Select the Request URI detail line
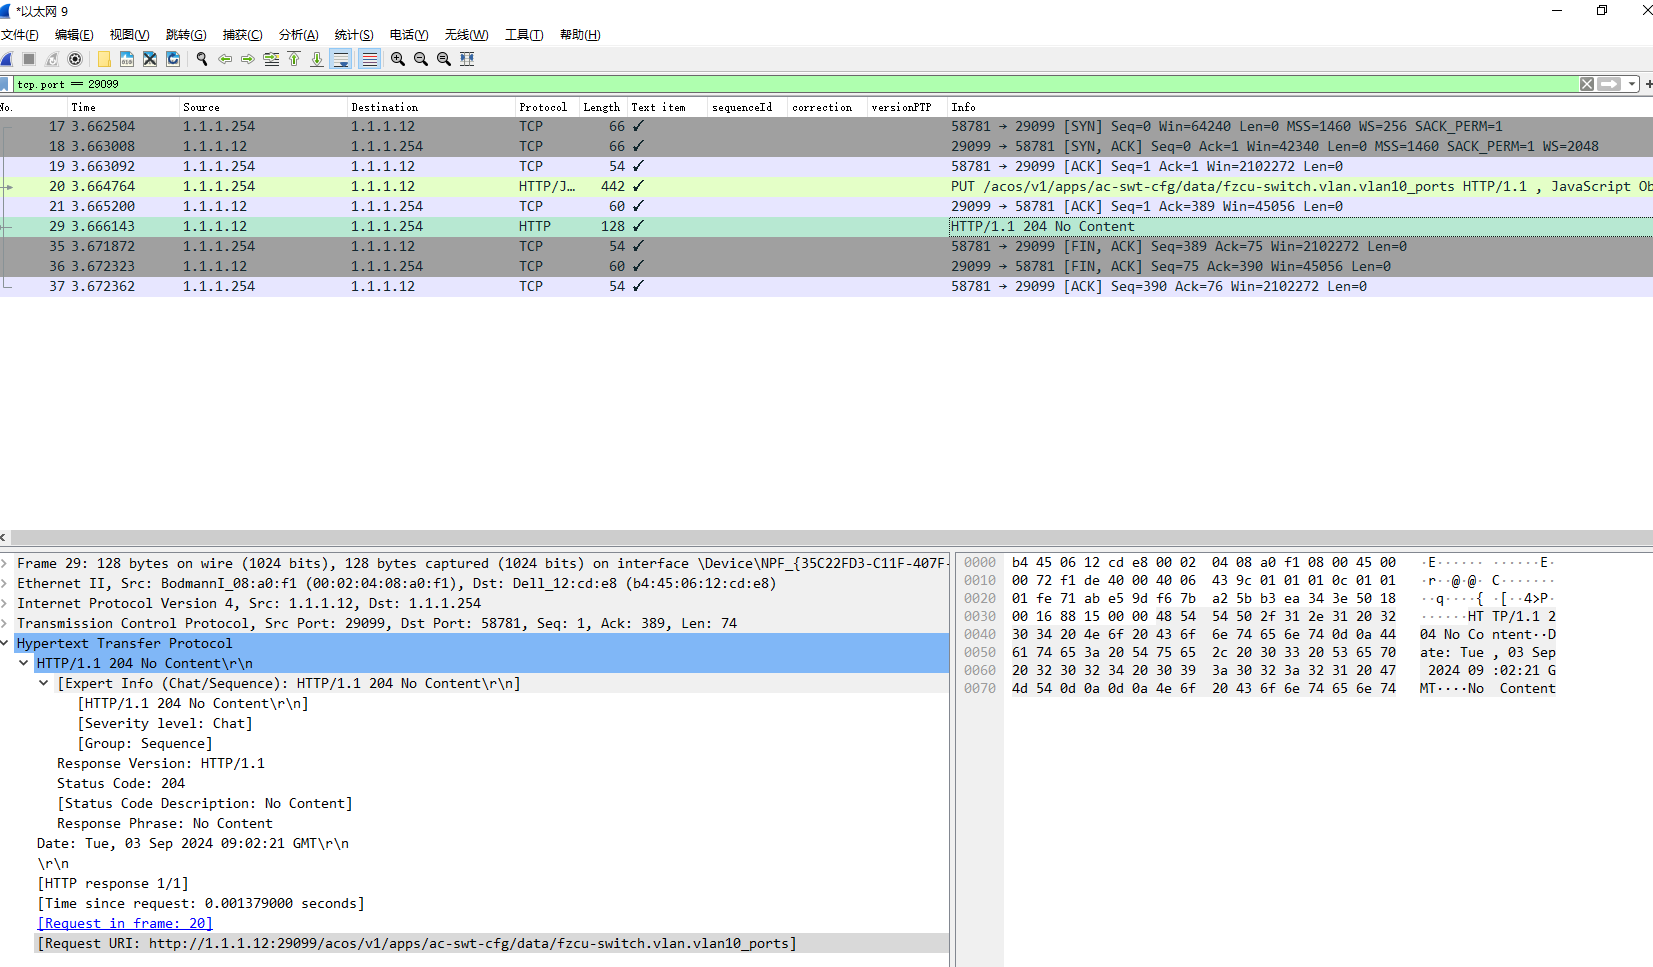This screenshot has width=1653, height=967. pos(417,944)
